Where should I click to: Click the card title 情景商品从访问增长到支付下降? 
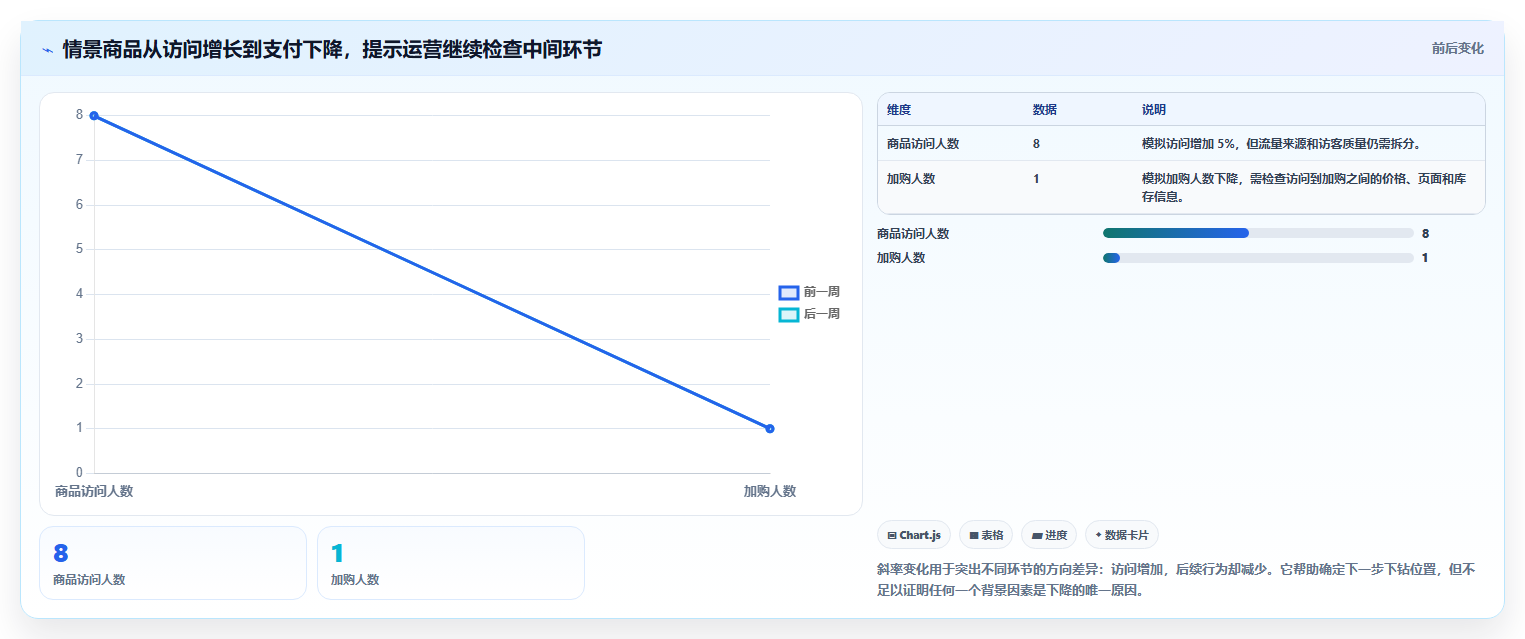click(x=332, y=49)
